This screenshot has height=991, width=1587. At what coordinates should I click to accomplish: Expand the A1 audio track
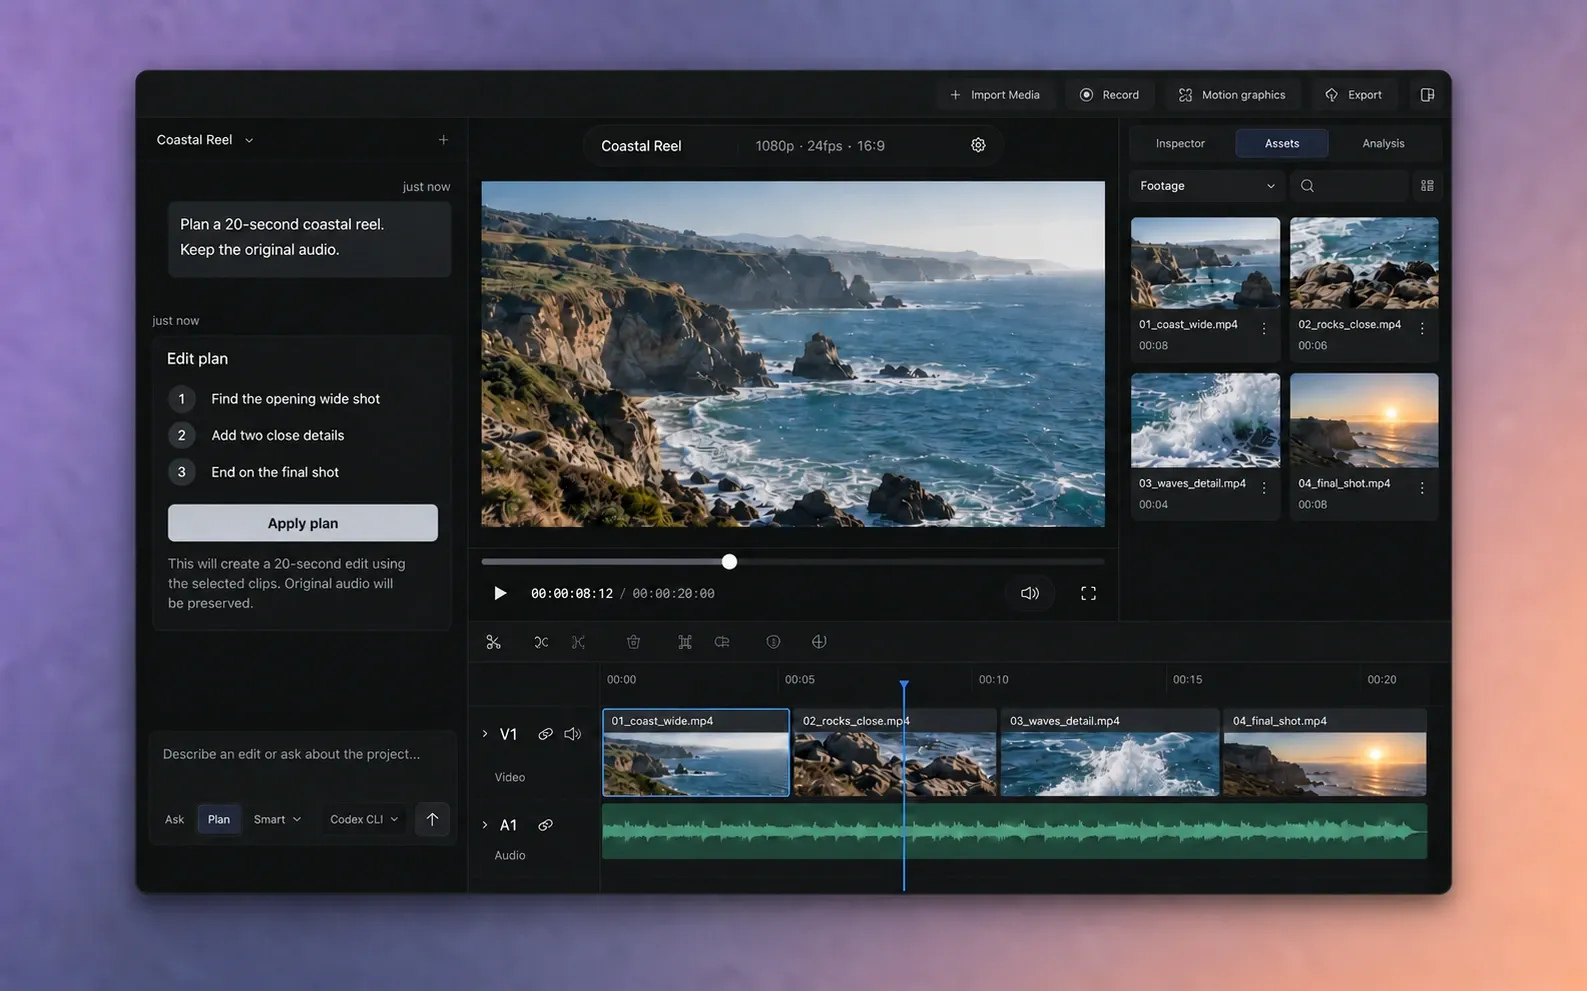tap(485, 825)
